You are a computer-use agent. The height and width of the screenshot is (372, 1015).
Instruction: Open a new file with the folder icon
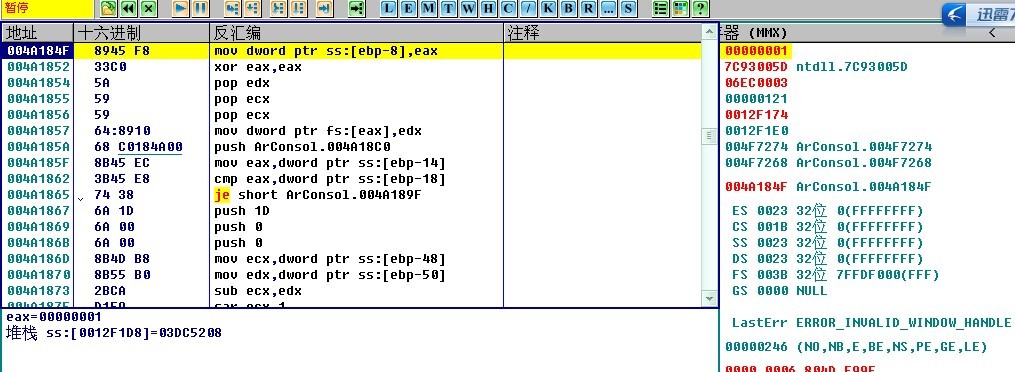pyautogui.click(x=109, y=8)
